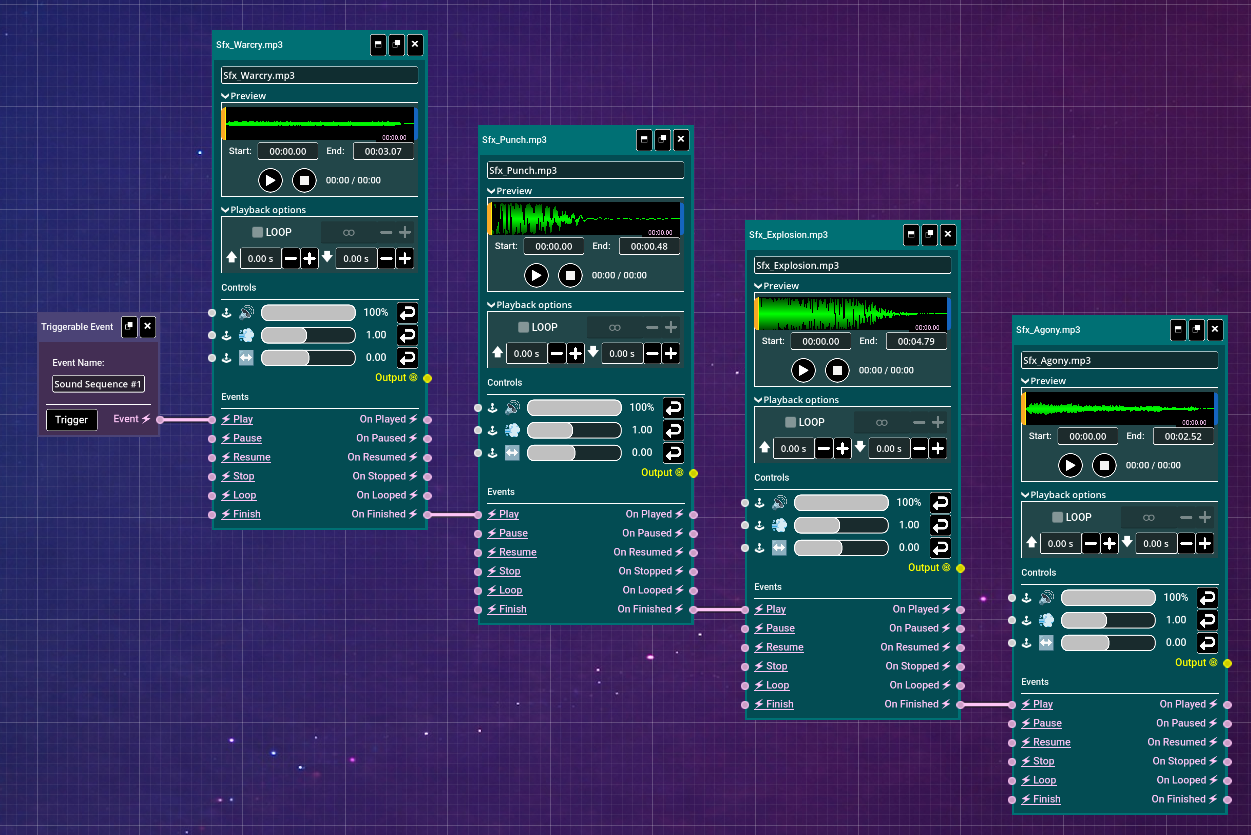Toggle LOOP checkbox on Sfx_Explosion

(791, 422)
